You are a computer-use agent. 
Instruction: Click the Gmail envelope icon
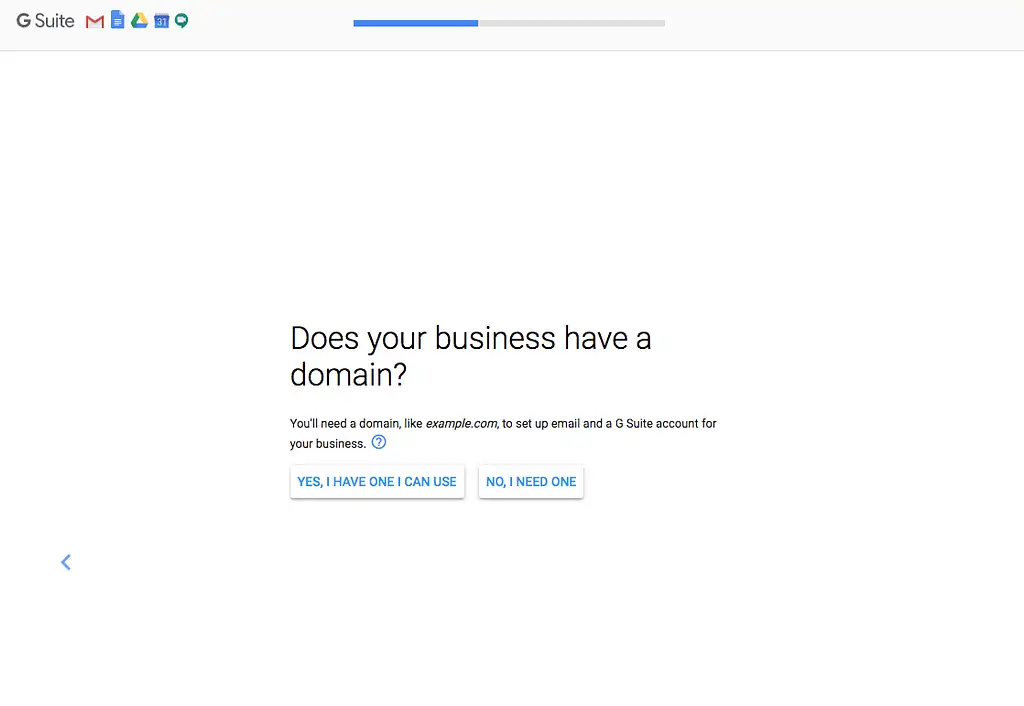click(x=95, y=21)
